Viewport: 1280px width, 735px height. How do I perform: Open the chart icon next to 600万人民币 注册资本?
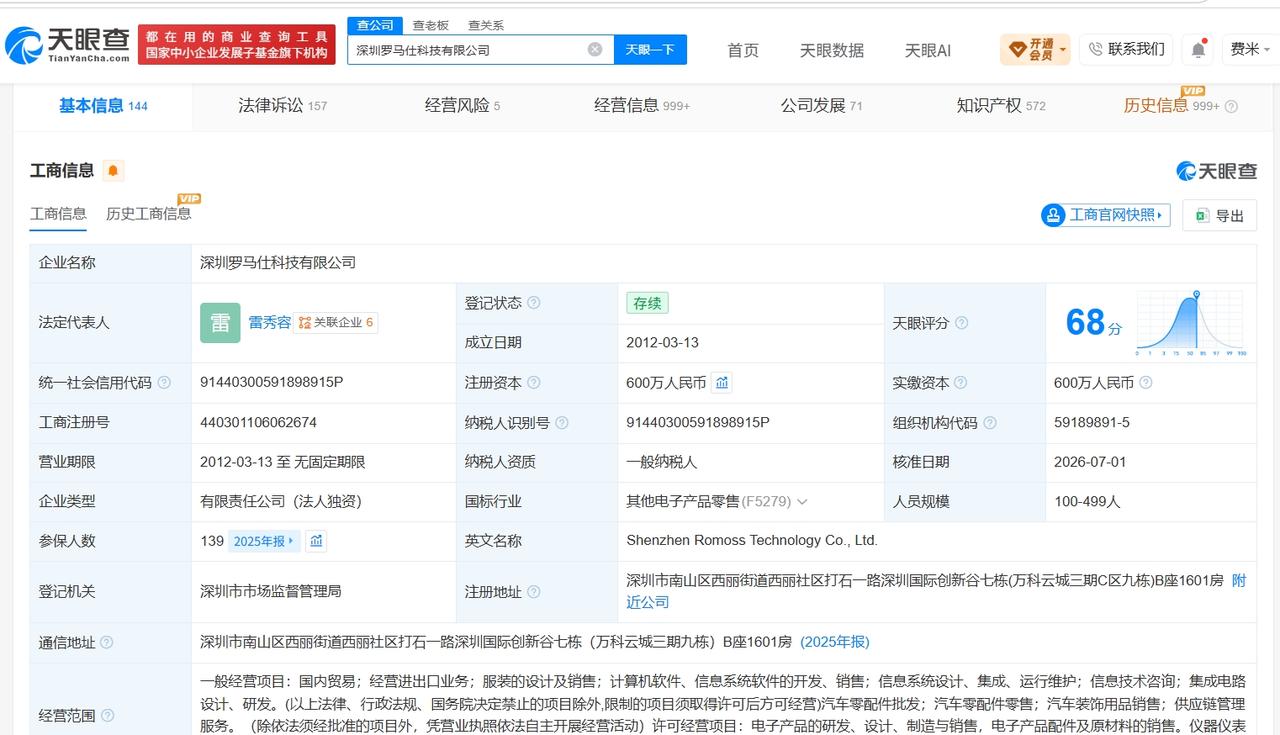click(x=722, y=382)
